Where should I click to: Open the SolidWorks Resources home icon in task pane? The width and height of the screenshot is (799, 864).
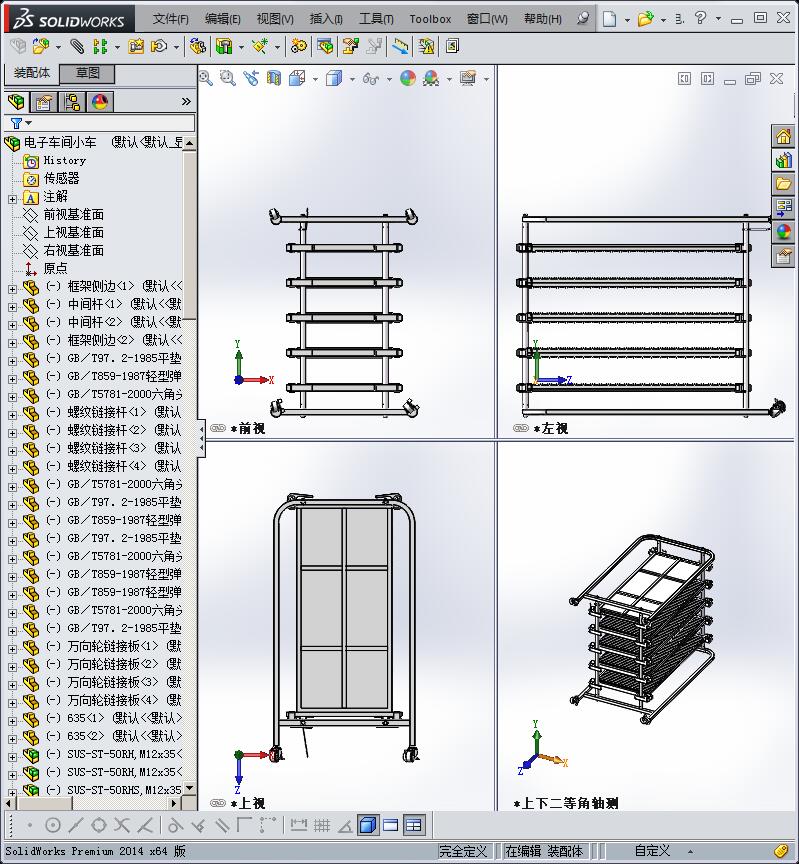[783, 136]
